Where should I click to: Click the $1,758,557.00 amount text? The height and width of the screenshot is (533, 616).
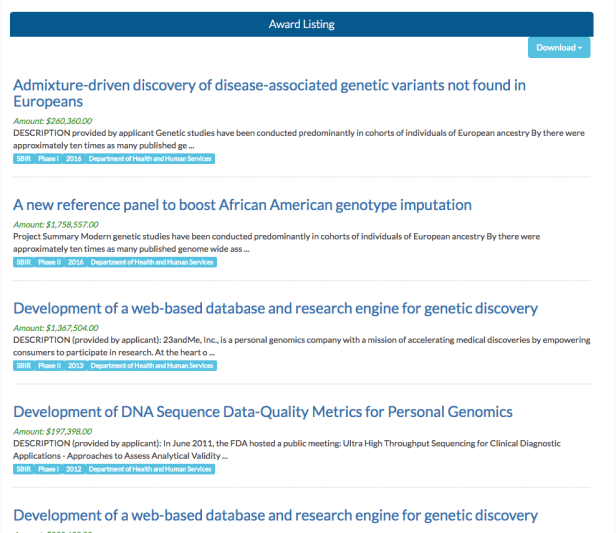tap(56, 225)
